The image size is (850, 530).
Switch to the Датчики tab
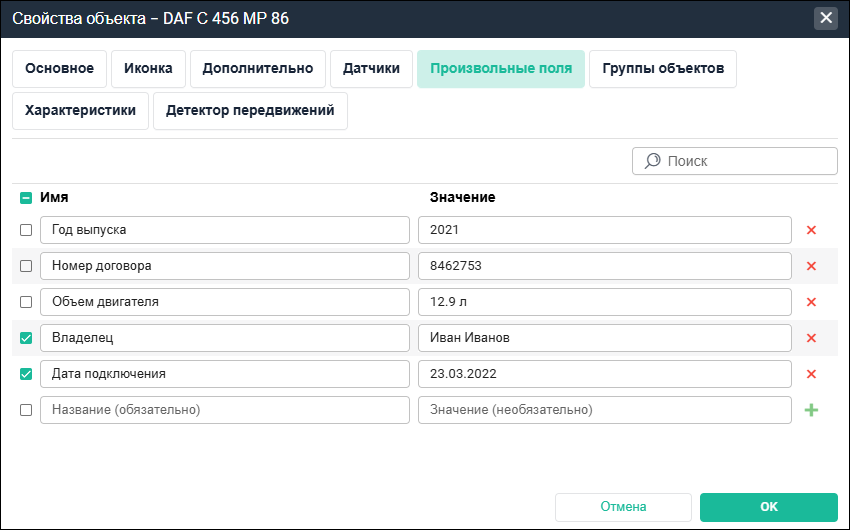(371, 69)
